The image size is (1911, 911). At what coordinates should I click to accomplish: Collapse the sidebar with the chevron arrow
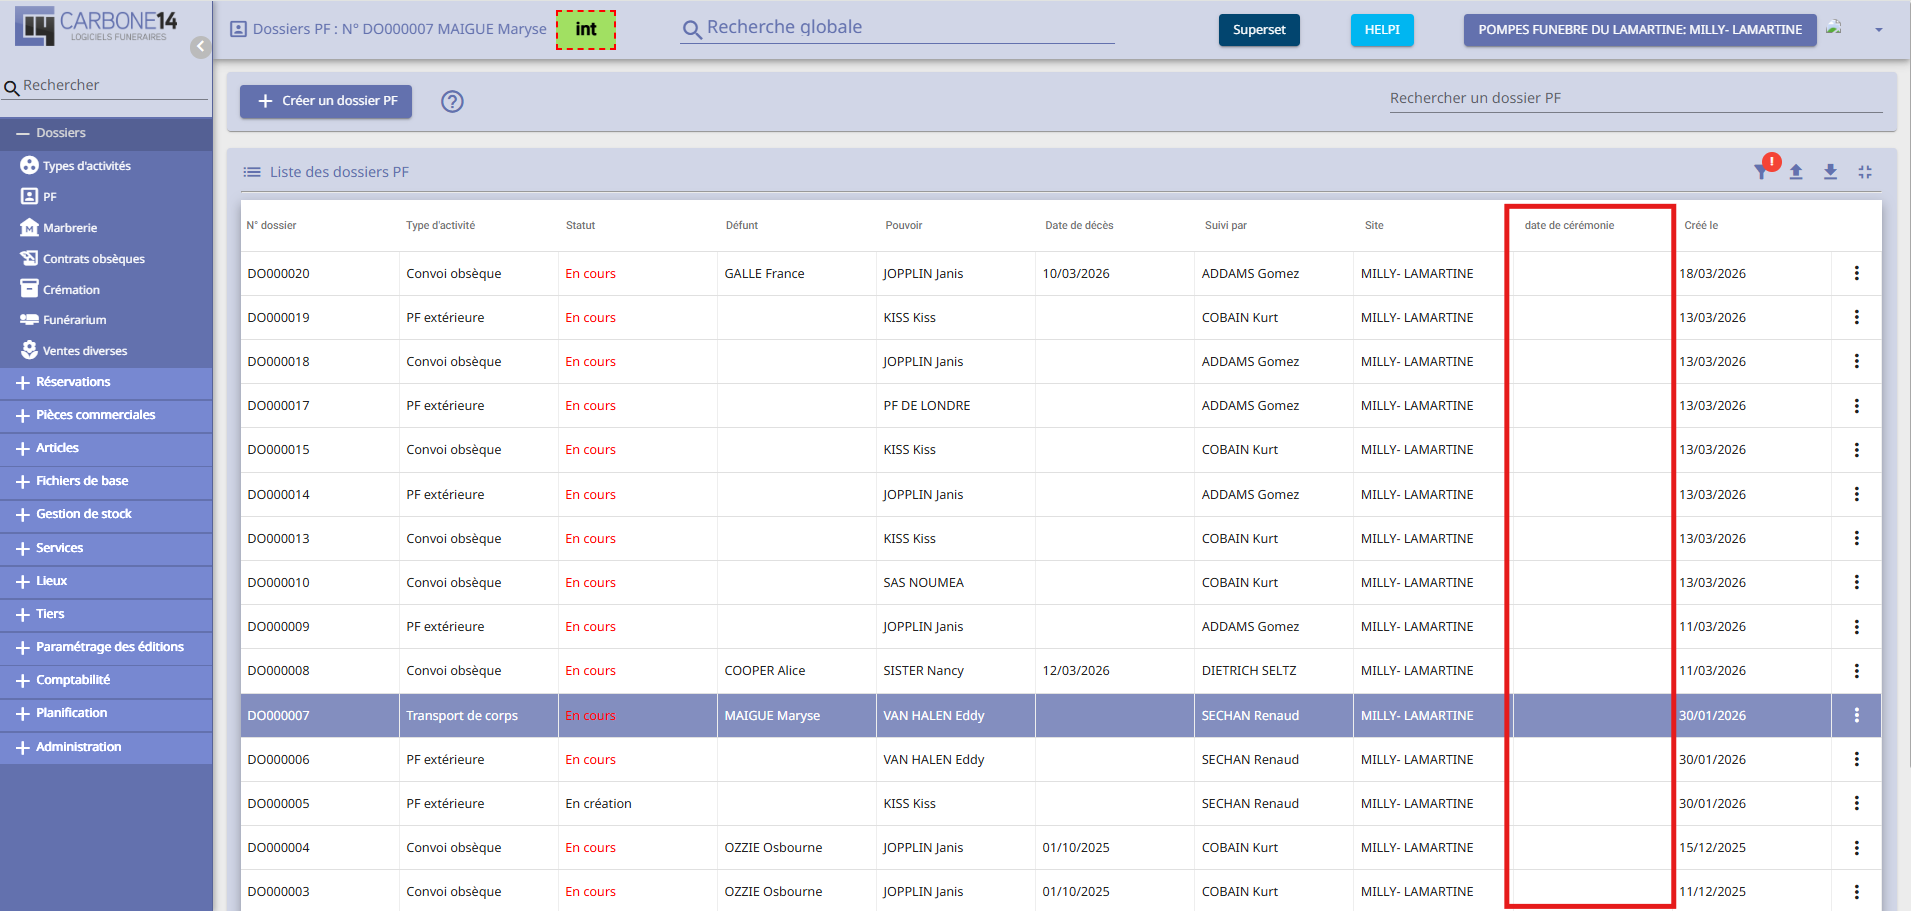click(200, 47)
